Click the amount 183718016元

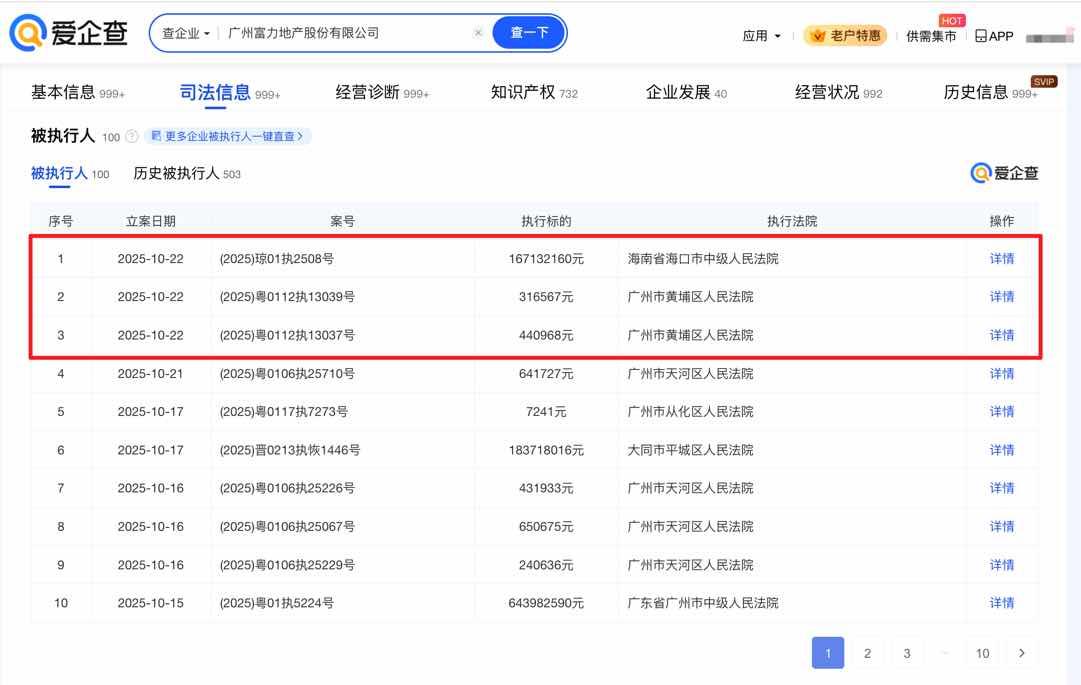click(x=546, y=451)
